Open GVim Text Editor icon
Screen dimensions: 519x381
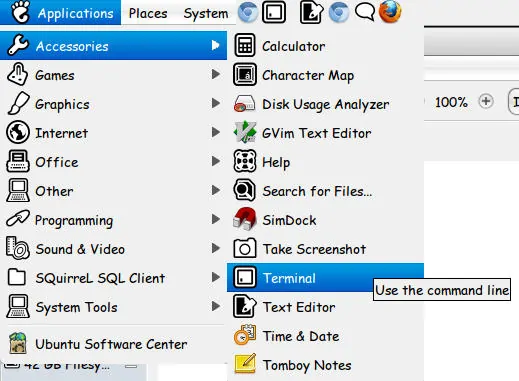(245, 132)
